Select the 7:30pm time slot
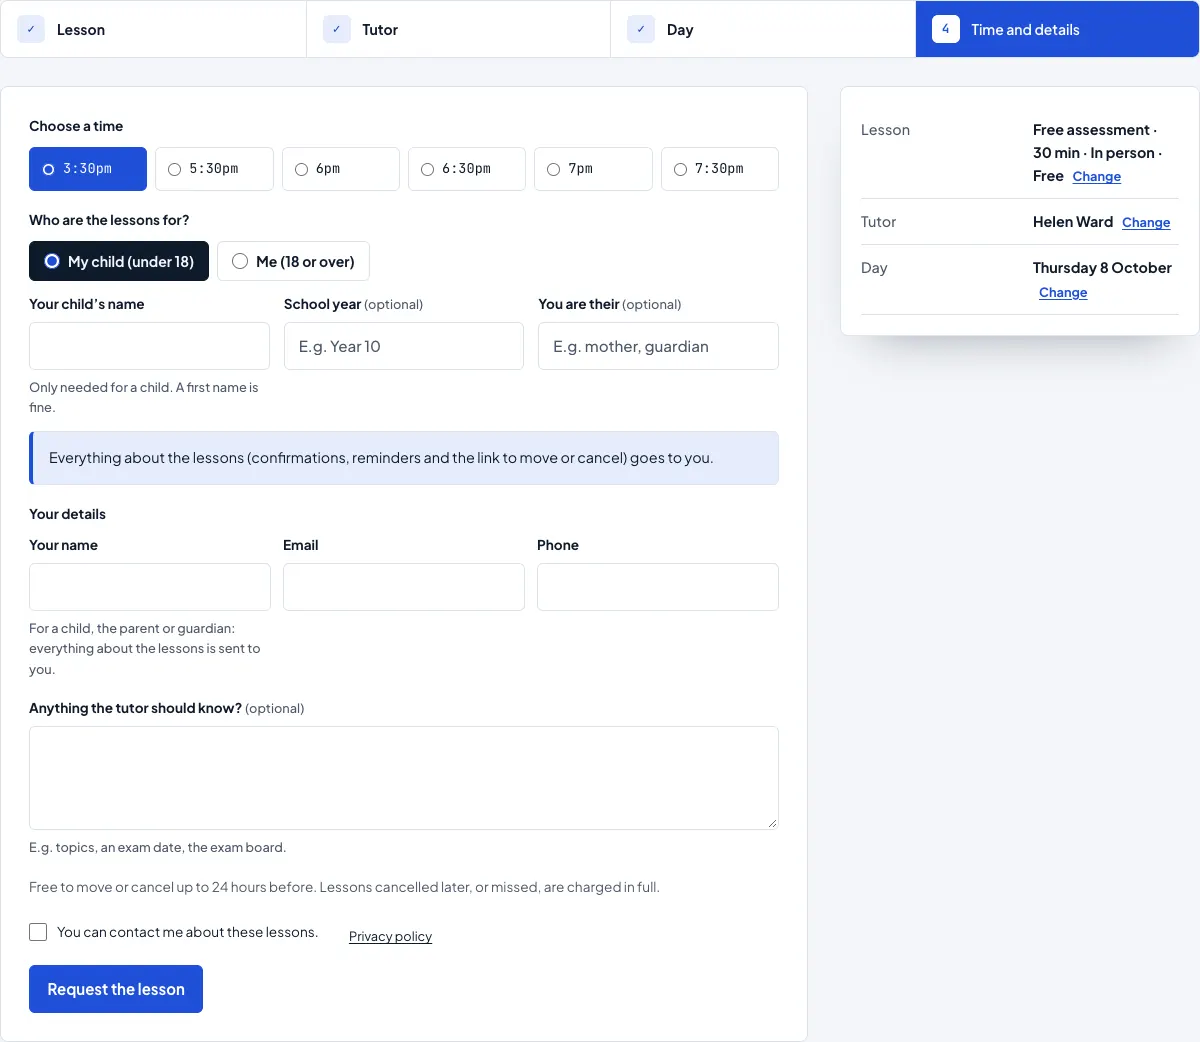Viewport: 1200px width, 1042px height. point(720,169)
